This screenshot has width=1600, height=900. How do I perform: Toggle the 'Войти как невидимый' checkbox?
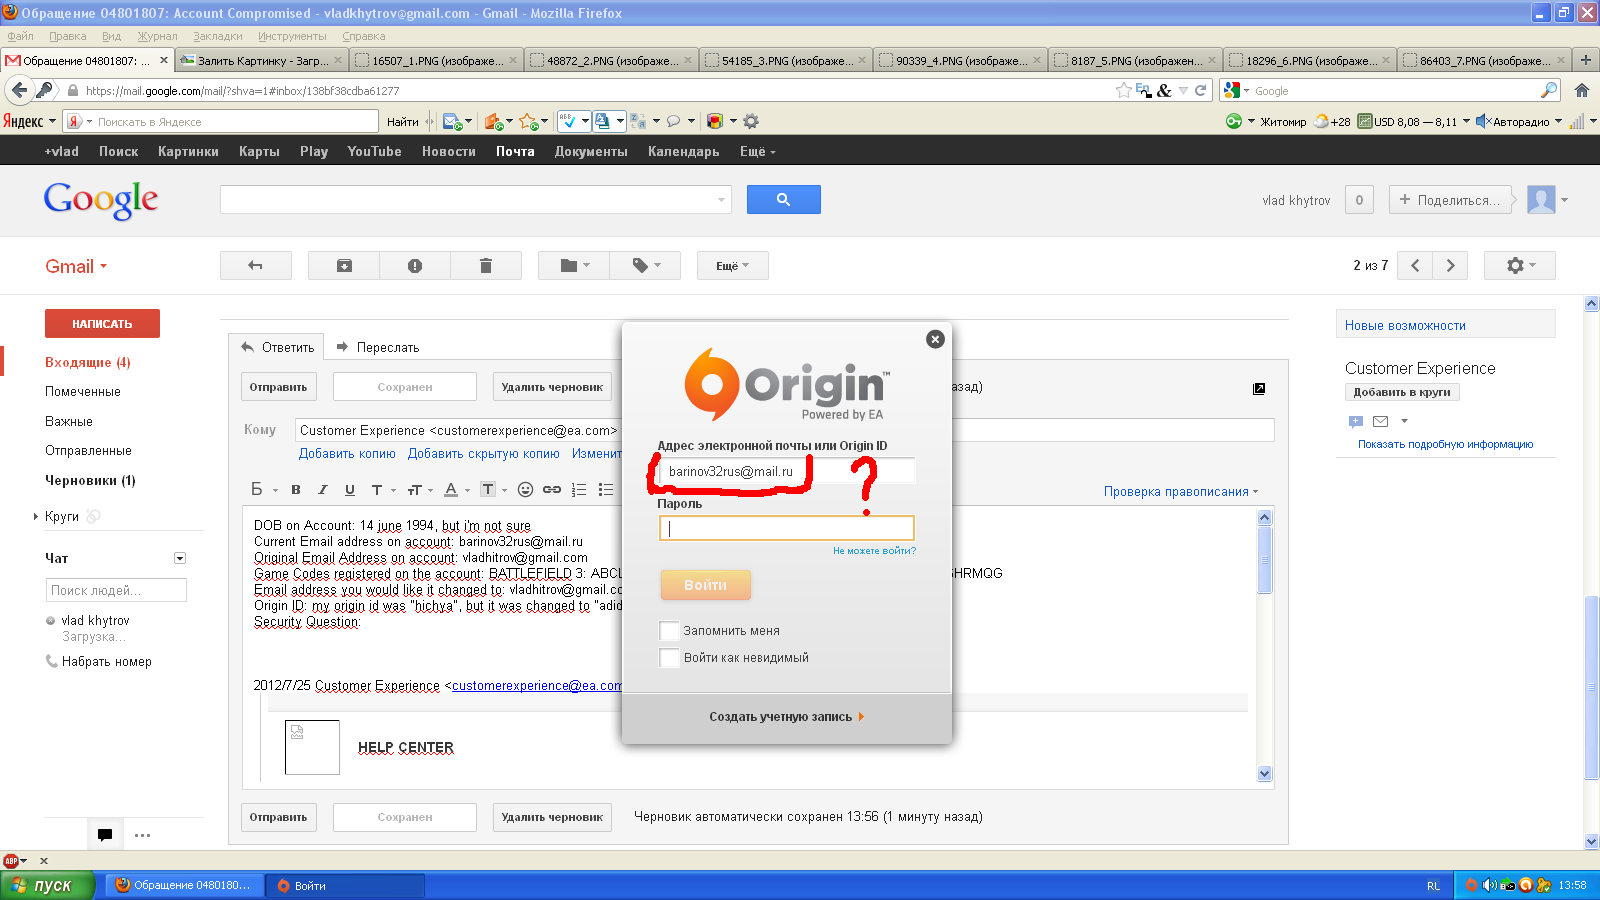[x=670, y=657]
